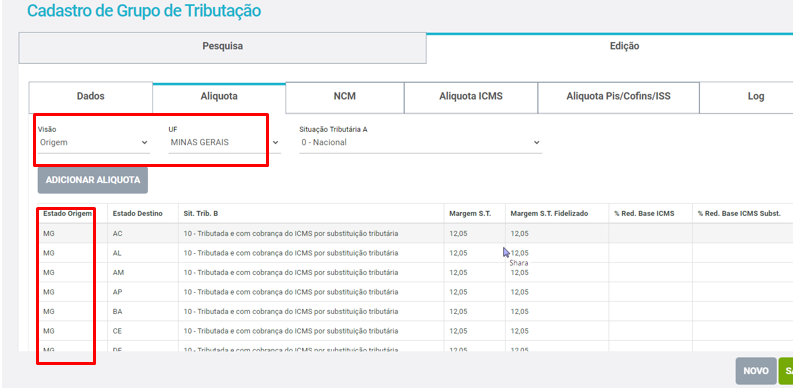Select the row with destination AC

click(x=415, y=234)
